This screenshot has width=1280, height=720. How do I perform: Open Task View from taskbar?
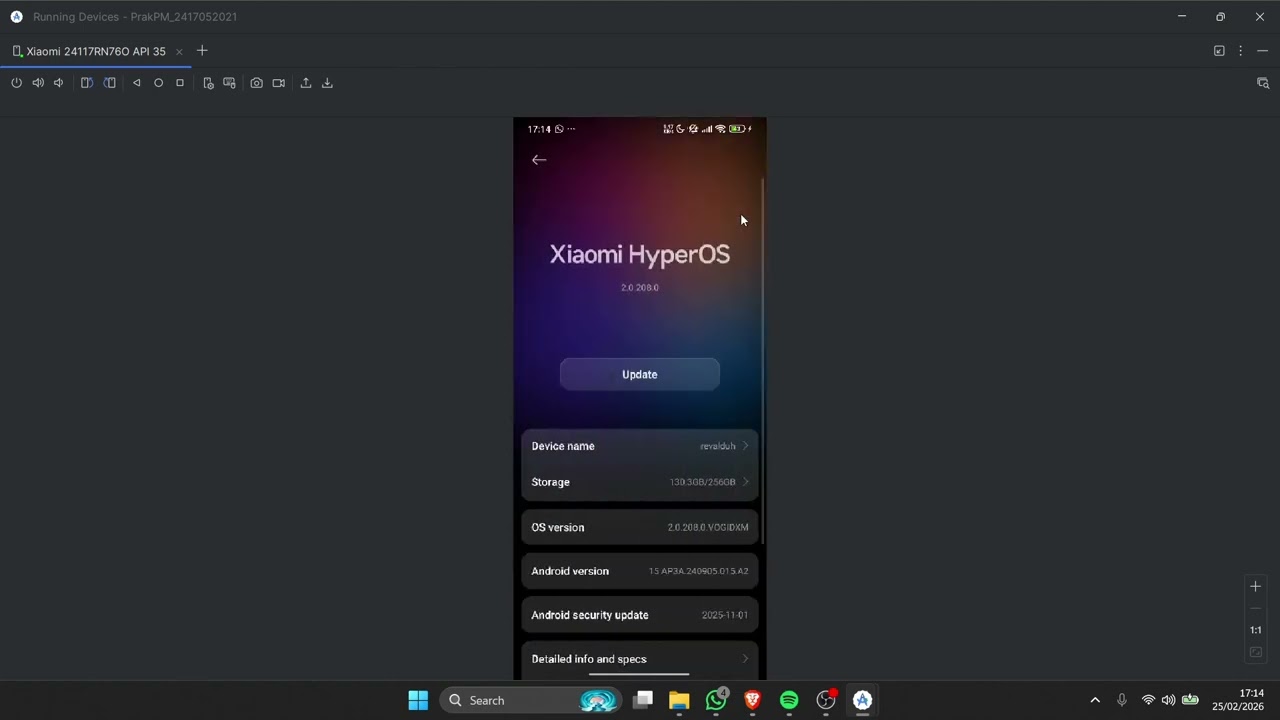coord(643,700)
